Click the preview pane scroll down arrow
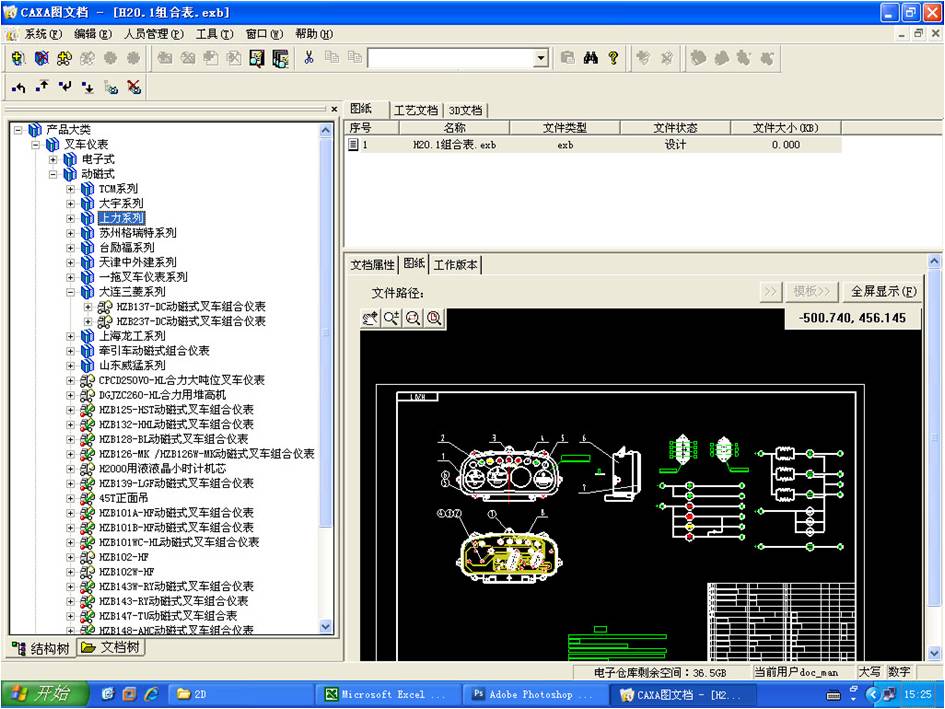Image resolution: width=945 pixels, height=709 pixels. [x=934, y=653]
